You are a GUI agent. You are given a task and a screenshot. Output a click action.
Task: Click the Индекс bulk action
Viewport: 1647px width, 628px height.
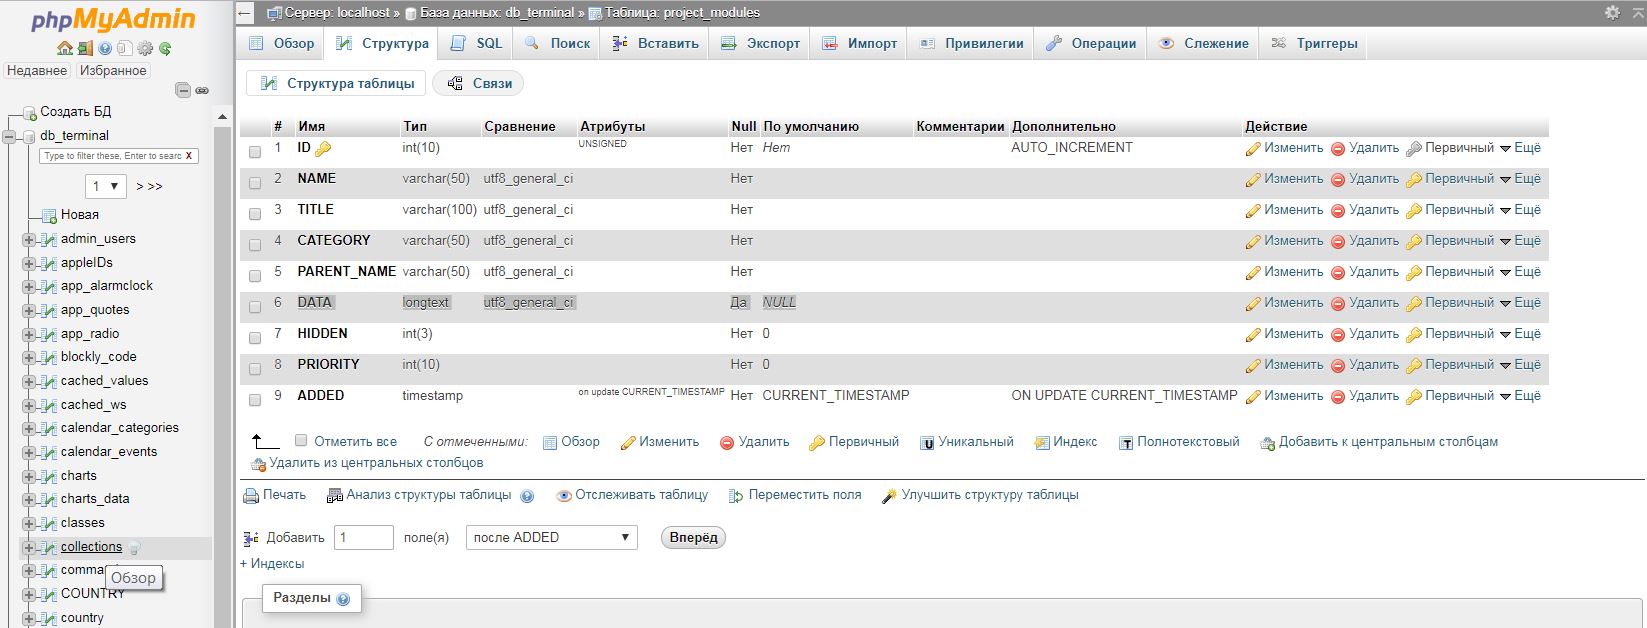coord(1065,442)
